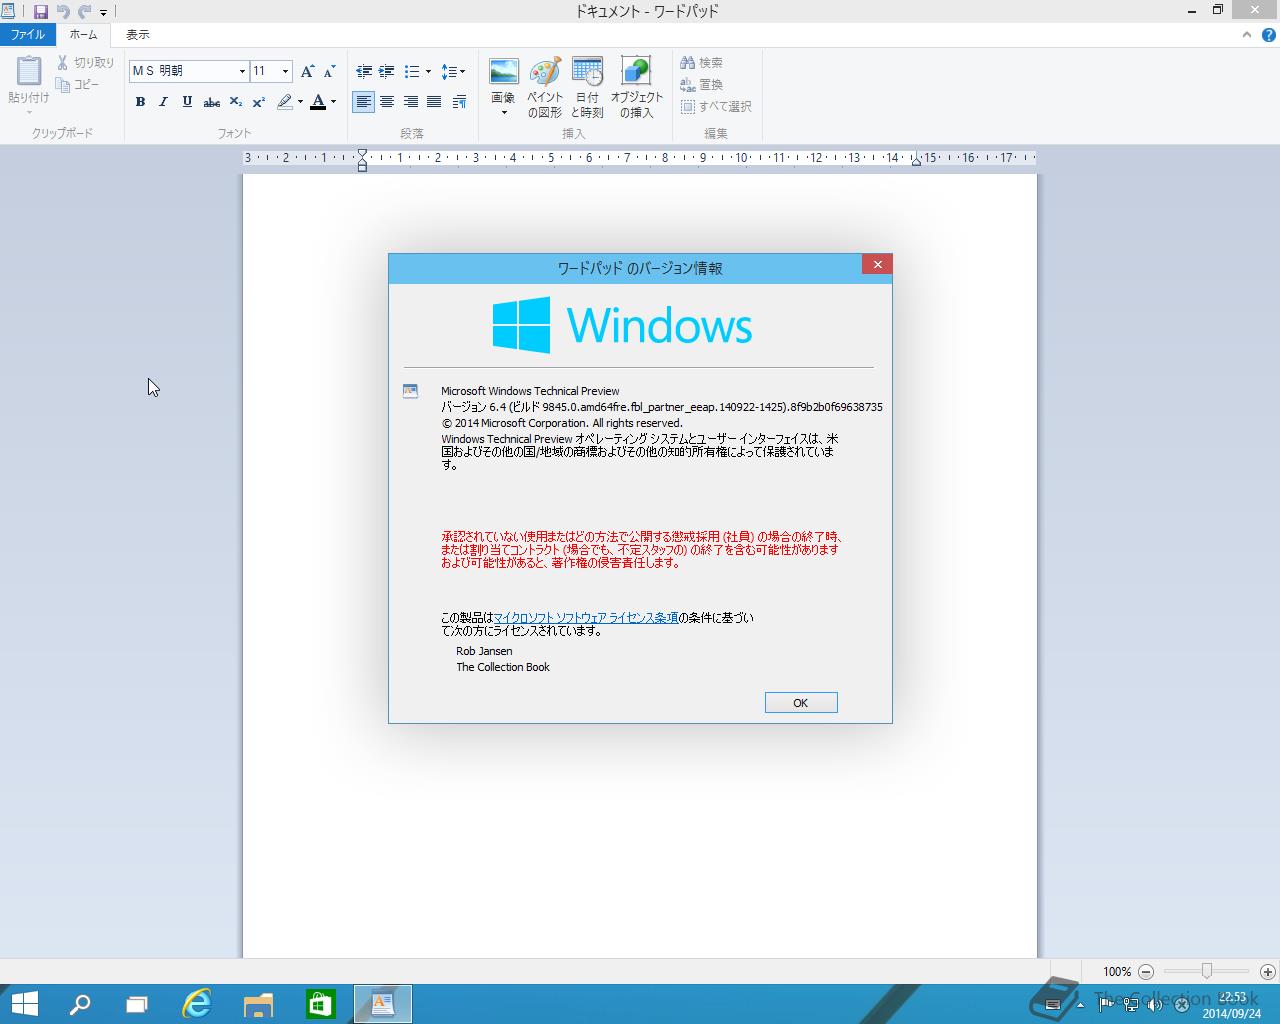Select align text left
This screenshot has width=1280, height=1024.
pyautogui.click(x=363, y=101)
